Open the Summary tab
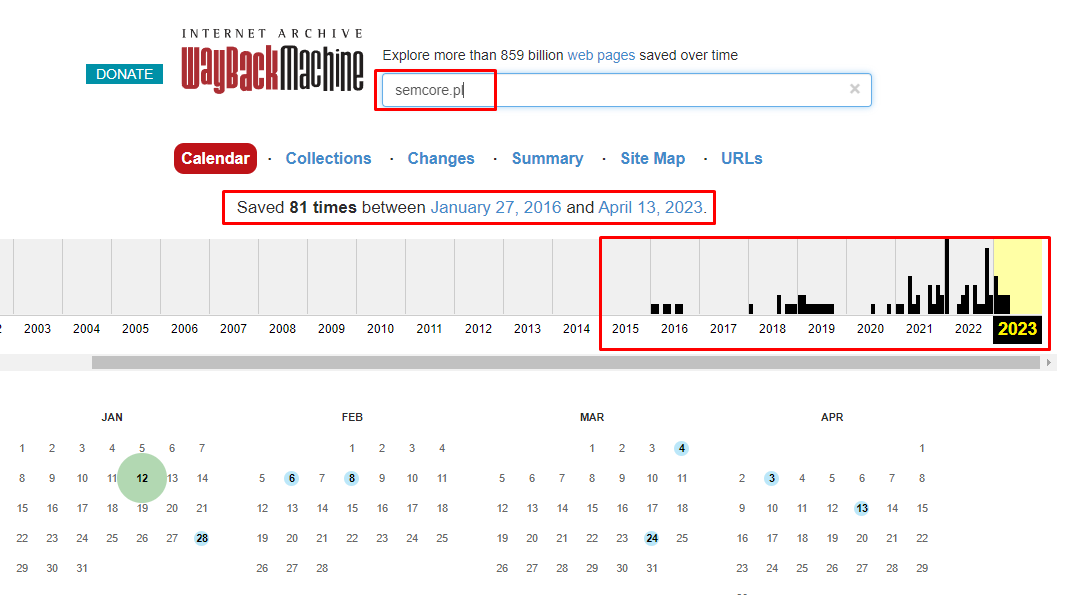 [547, 158]
